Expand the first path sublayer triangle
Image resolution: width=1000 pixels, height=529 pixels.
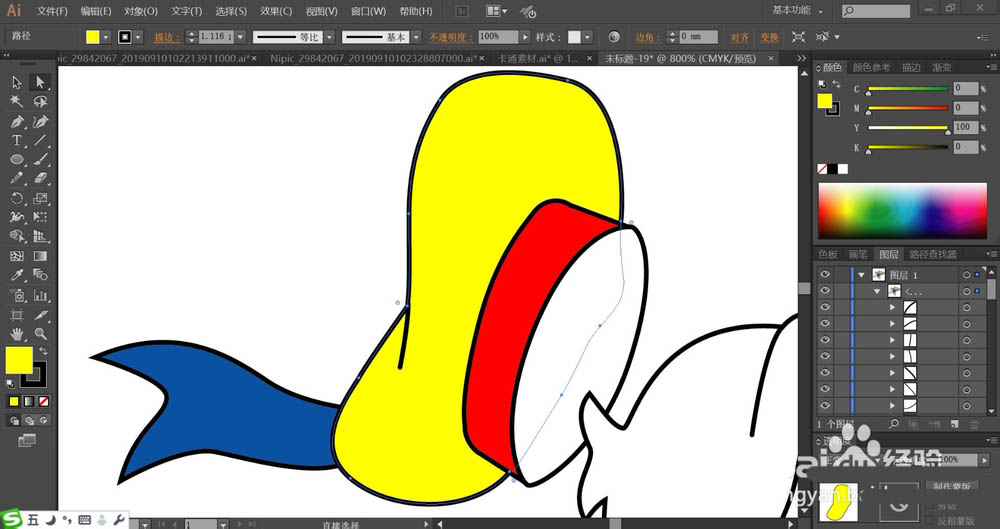point(893,307)
